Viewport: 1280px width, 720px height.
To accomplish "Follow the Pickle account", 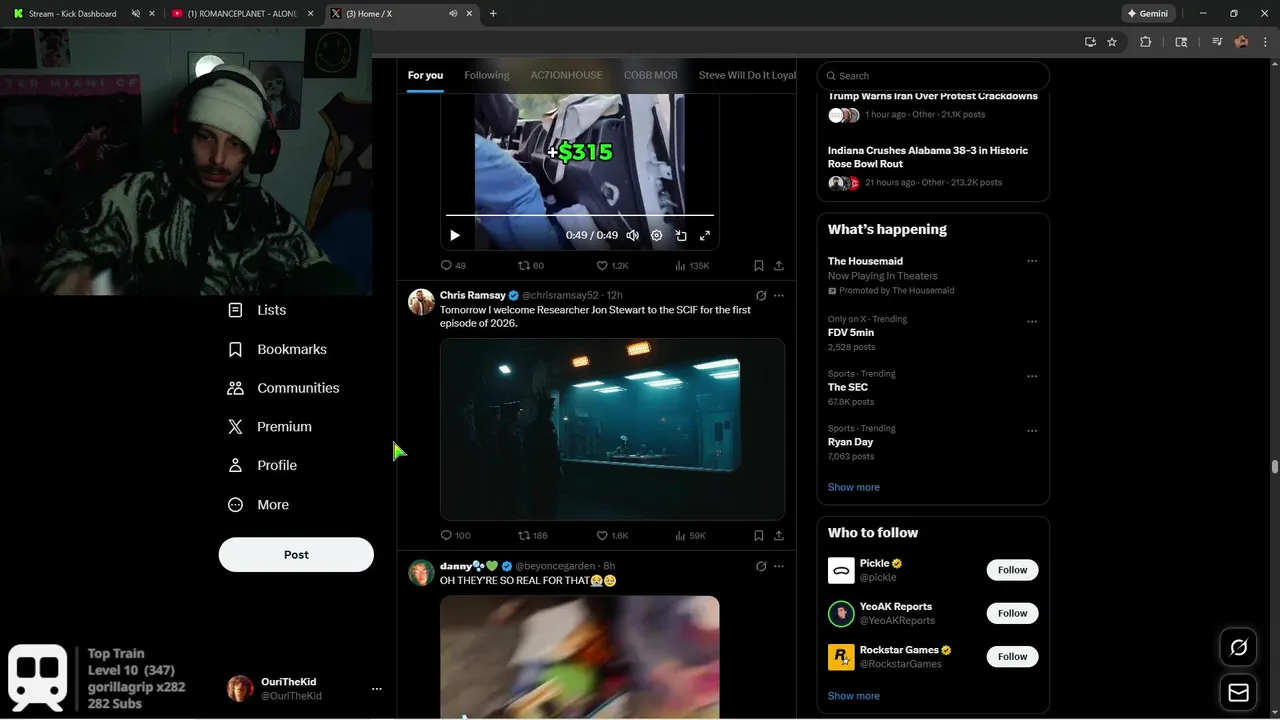I will click(x=1012, y=570).
